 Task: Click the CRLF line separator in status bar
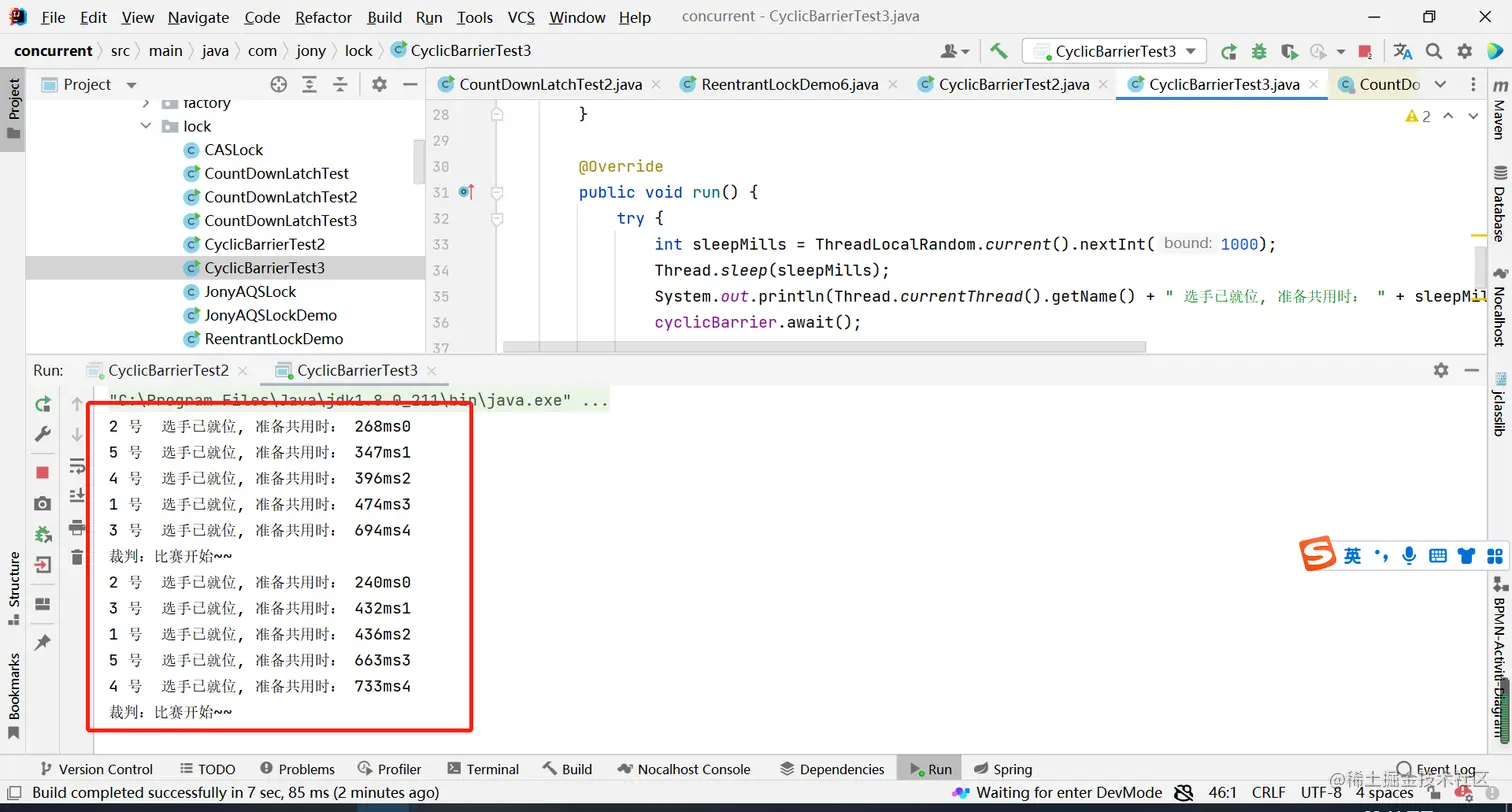tap(1268, 792)
